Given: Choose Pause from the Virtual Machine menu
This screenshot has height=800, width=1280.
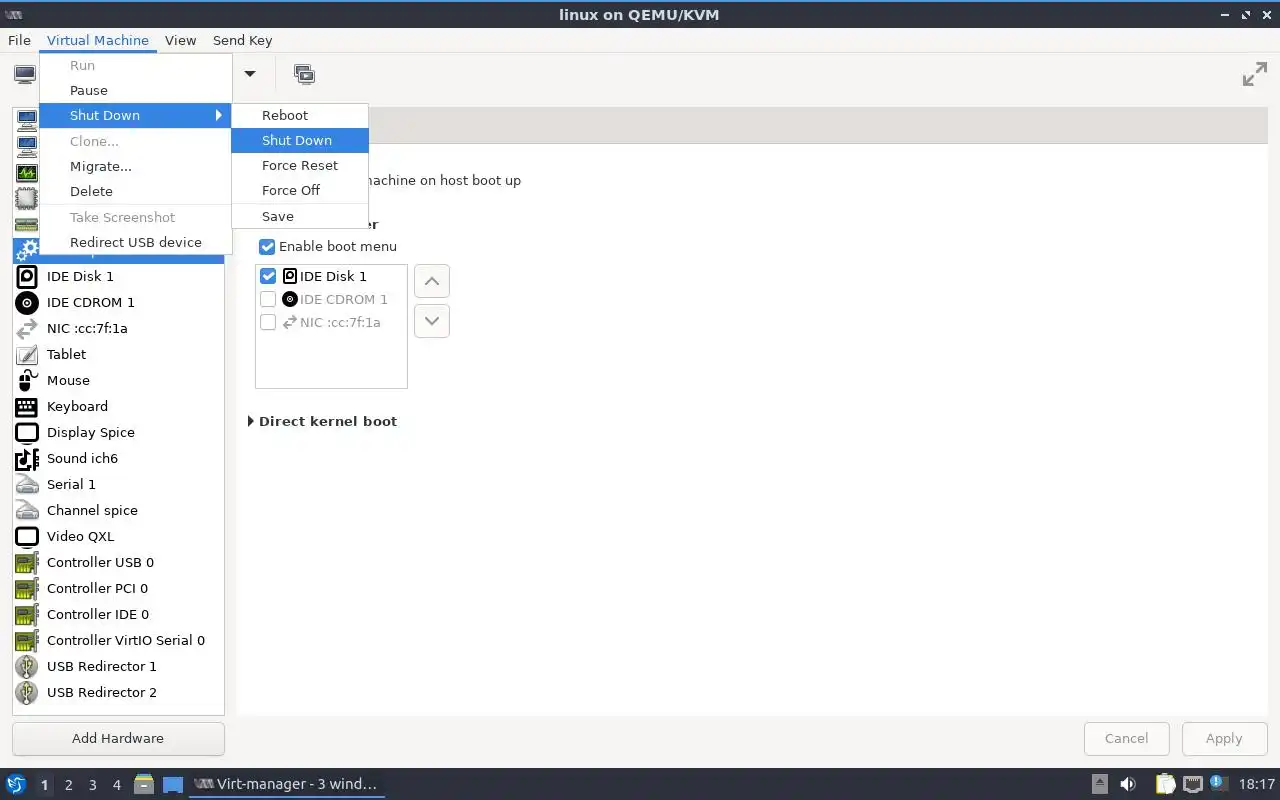Looking at the screenshot, I should [135, 90].
